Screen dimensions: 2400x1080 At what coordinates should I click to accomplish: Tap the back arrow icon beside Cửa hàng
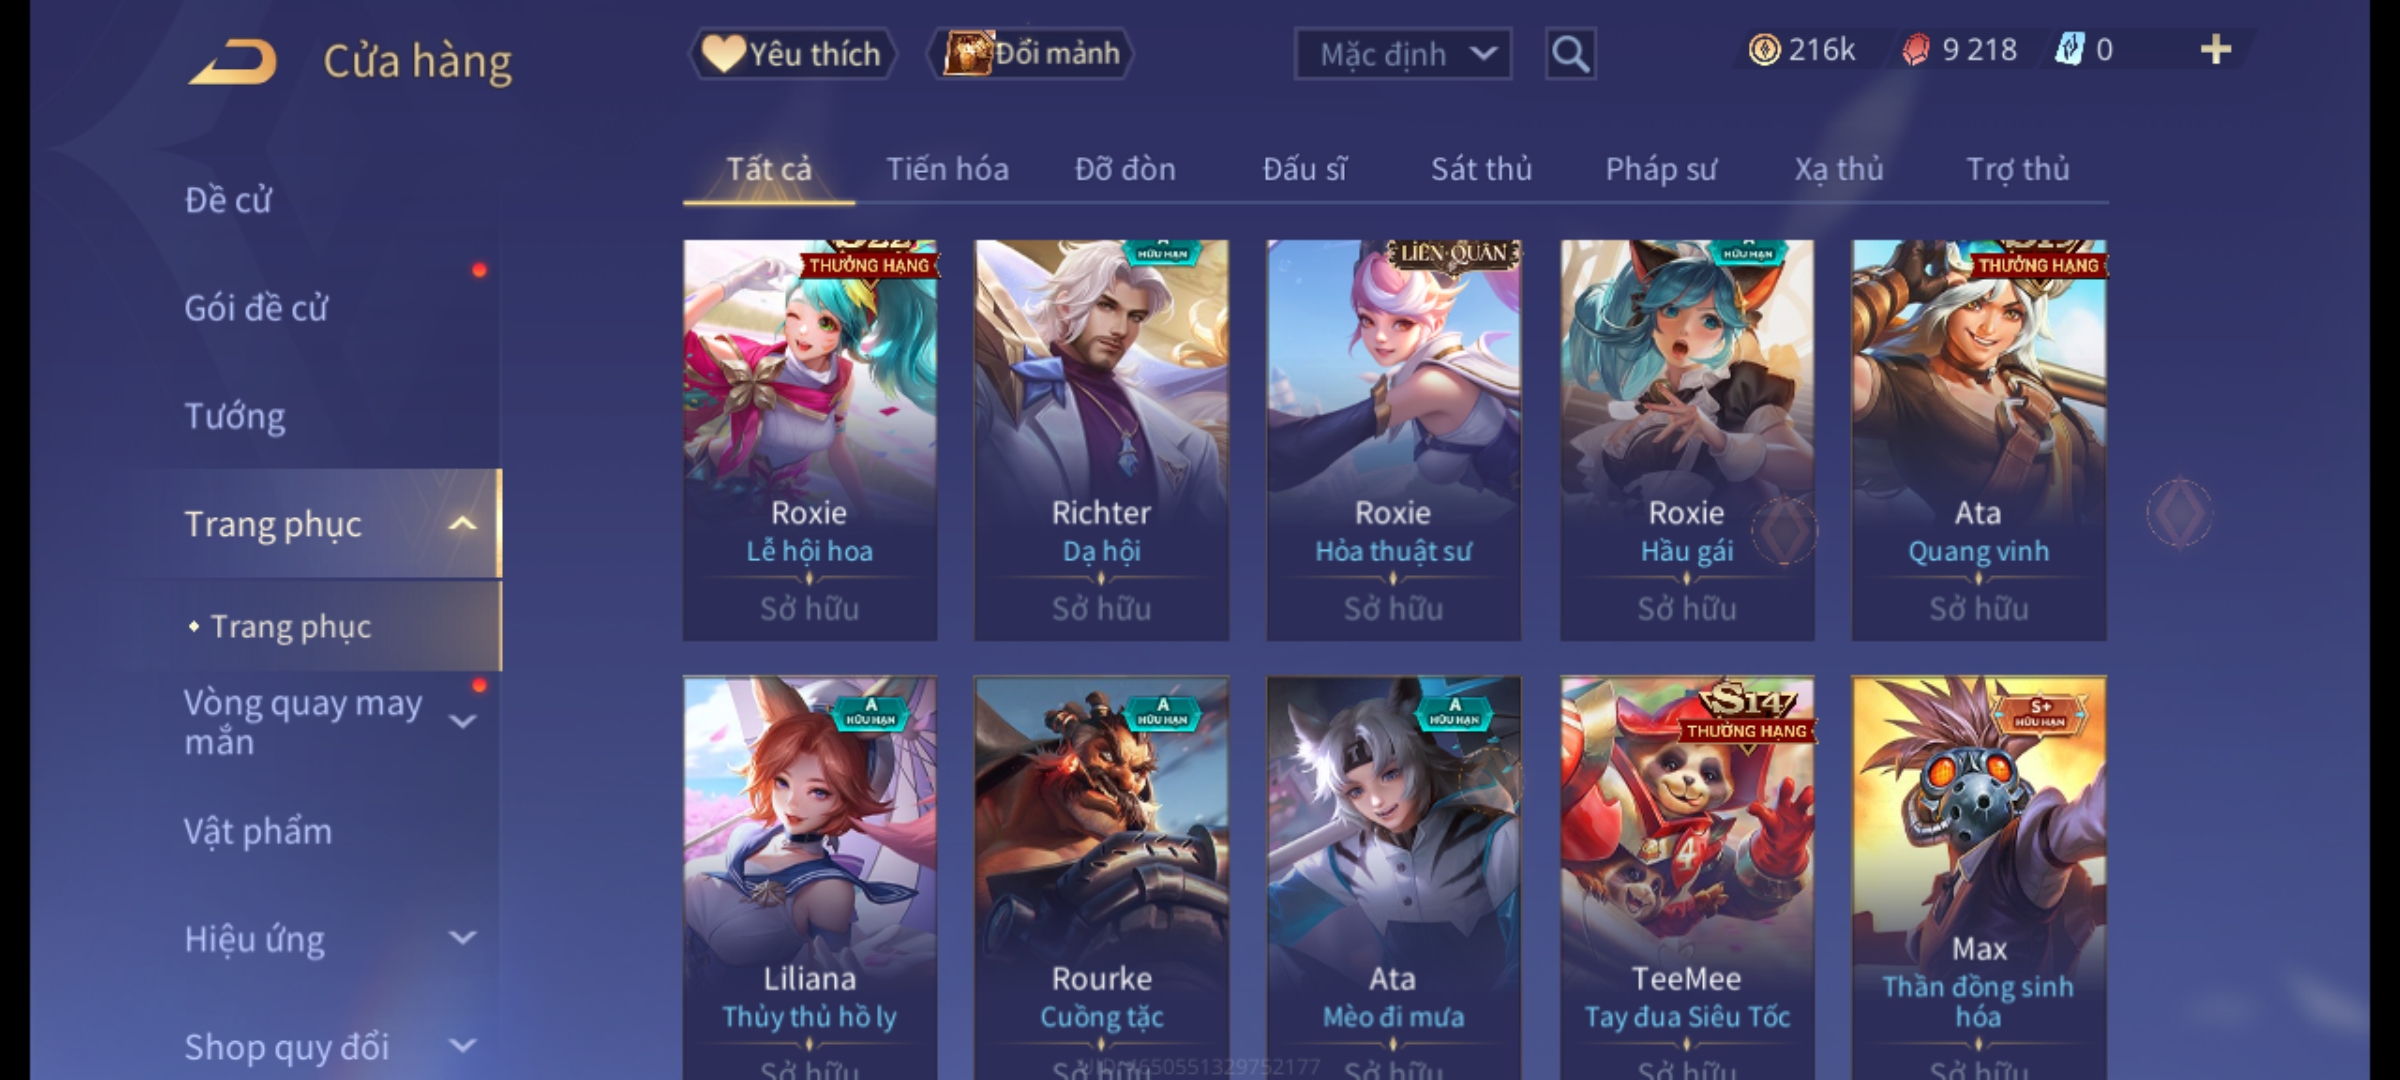(233, 62)
